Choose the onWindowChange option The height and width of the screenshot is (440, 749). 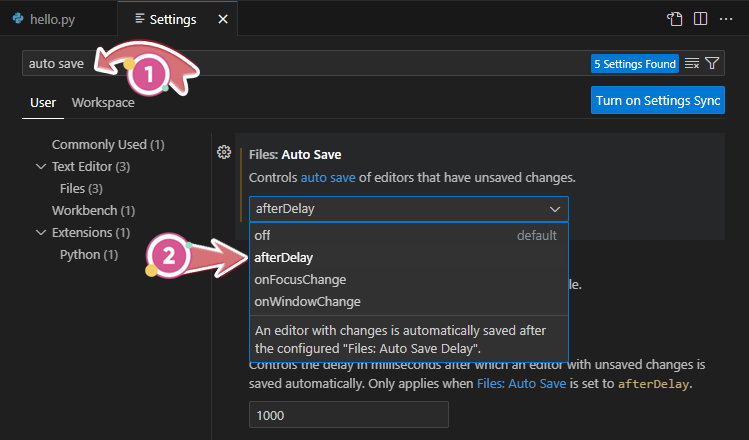[x=307, y=301]
